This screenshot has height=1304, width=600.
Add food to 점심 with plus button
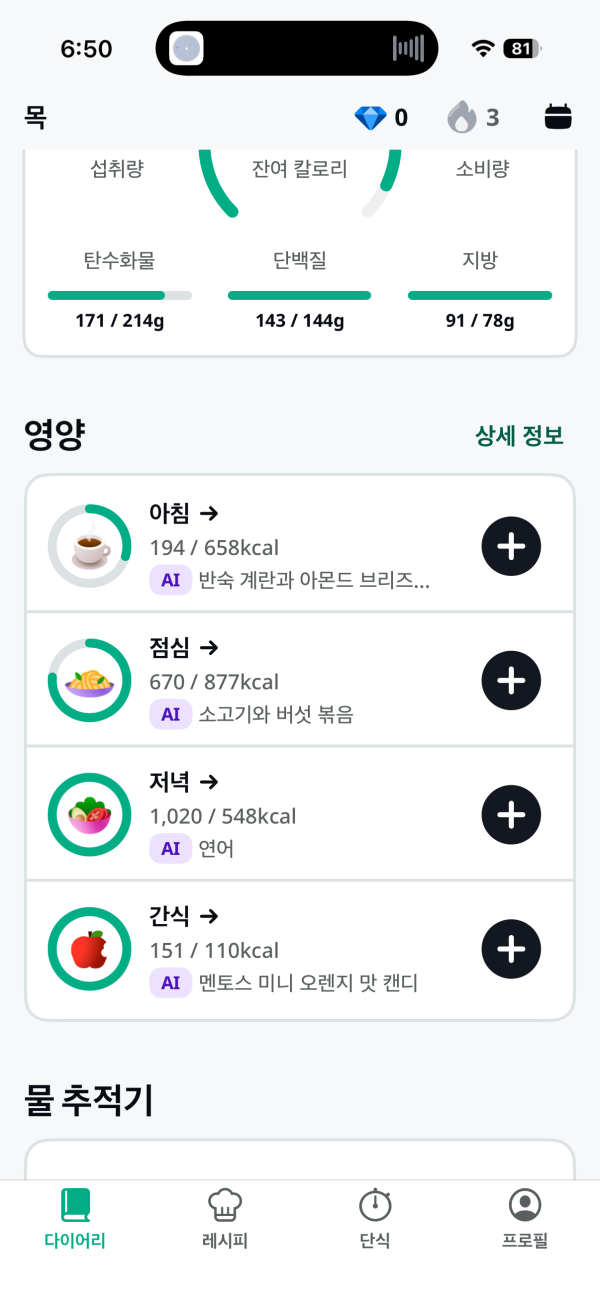point(511,680)
